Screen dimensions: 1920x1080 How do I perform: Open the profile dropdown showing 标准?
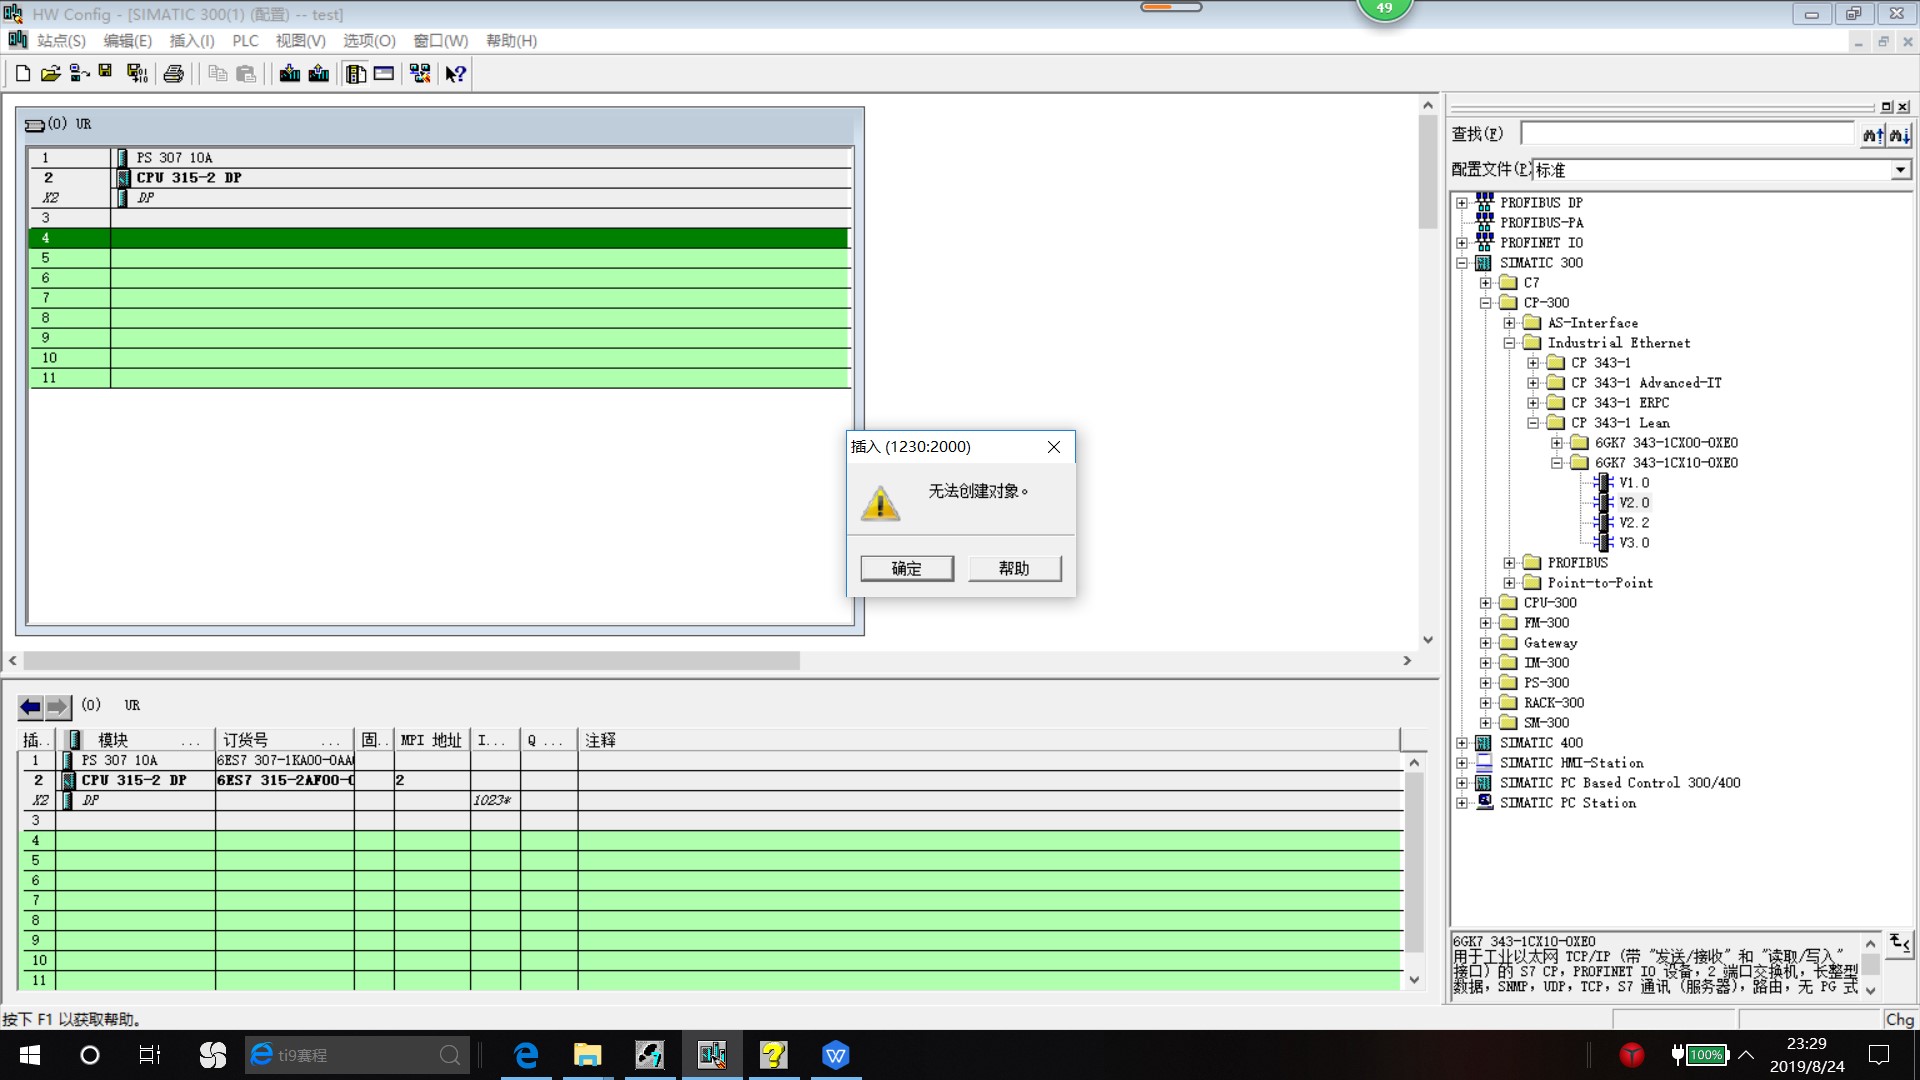1899,170
